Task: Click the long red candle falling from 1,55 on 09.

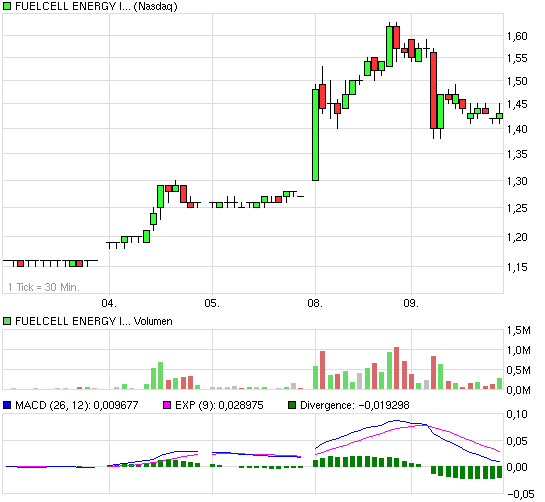Action: coord(433,91)
